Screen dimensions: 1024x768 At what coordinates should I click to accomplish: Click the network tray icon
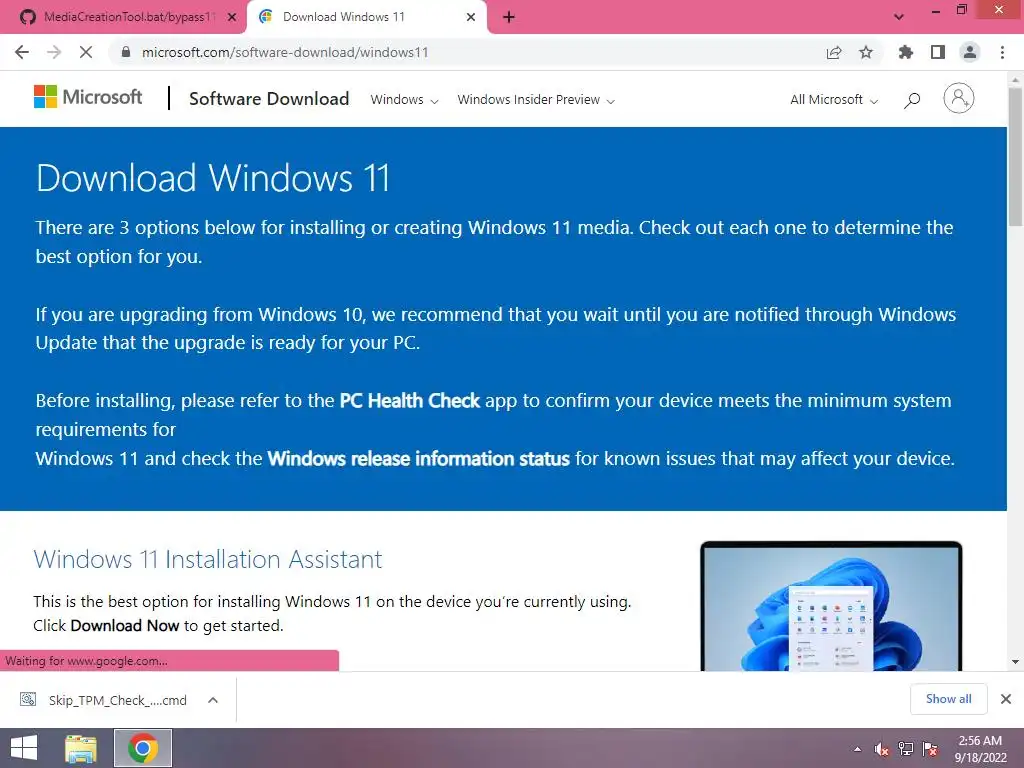tap(906, 749)
